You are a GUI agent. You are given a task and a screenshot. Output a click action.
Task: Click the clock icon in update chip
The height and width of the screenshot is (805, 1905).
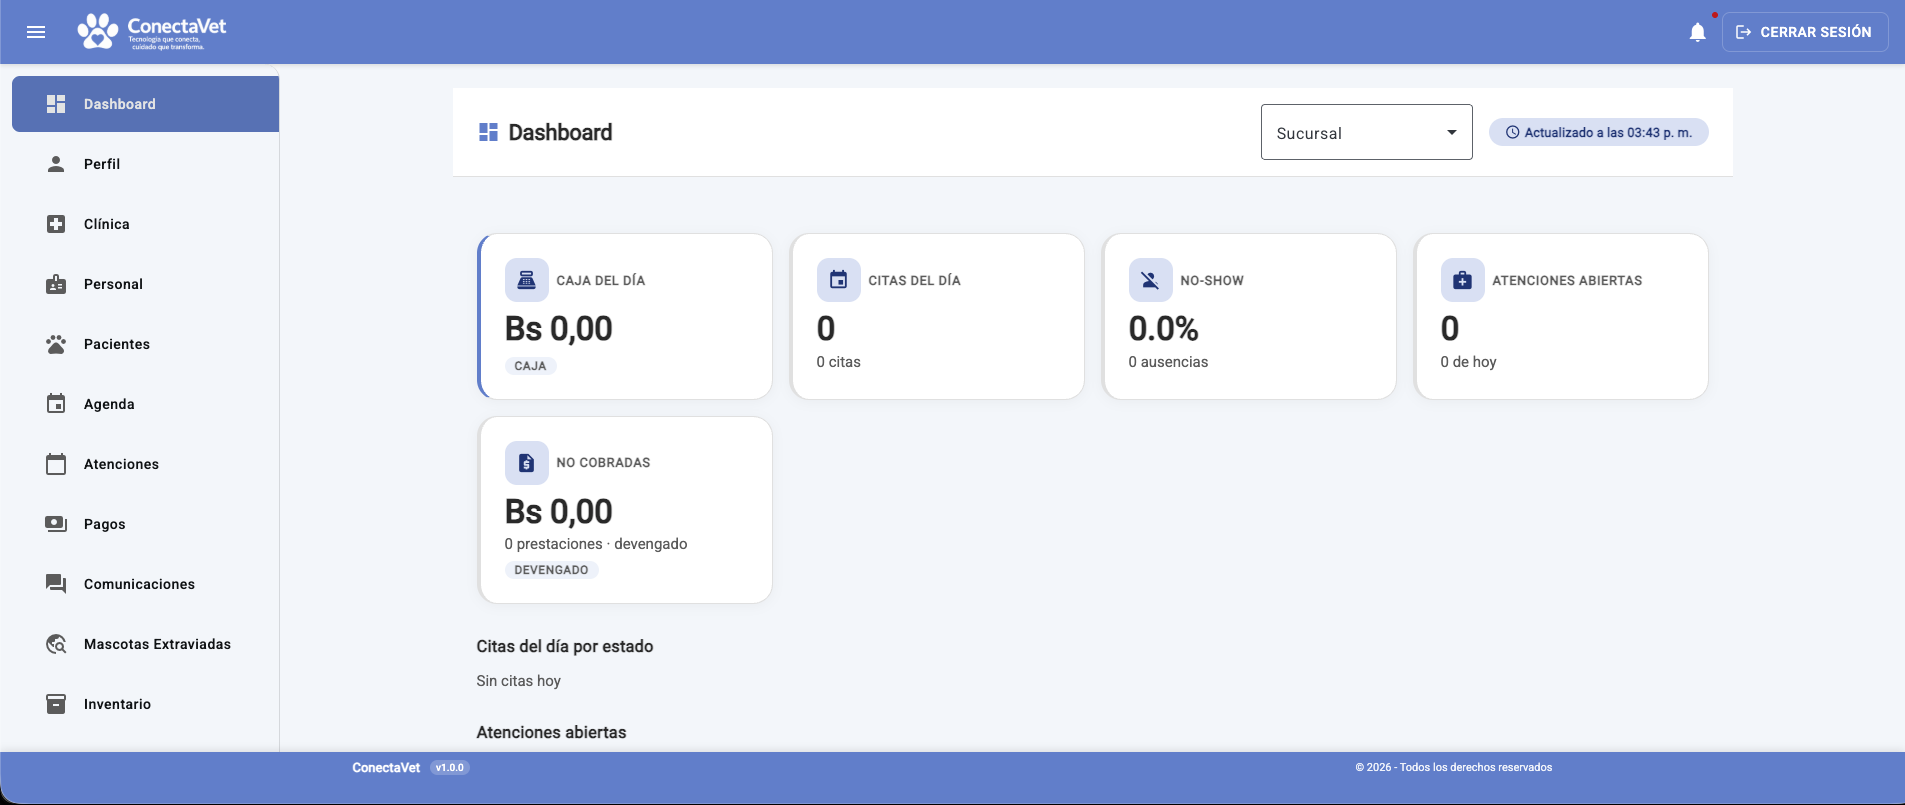click(1512, 132)
